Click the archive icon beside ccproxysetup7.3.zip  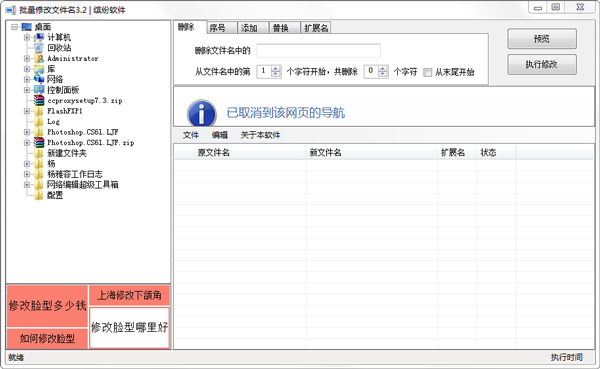39,100
